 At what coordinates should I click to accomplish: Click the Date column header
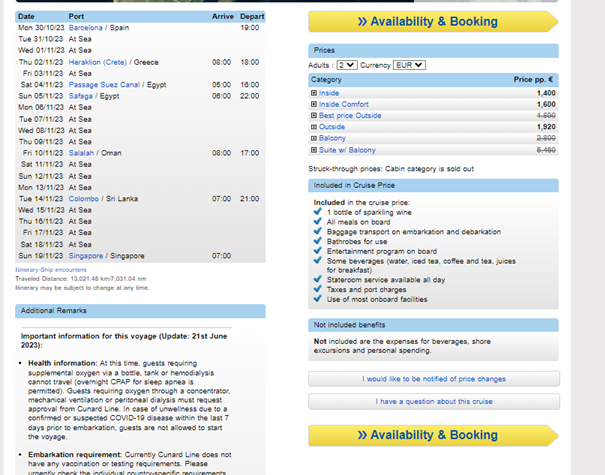[x=26, y=17]
